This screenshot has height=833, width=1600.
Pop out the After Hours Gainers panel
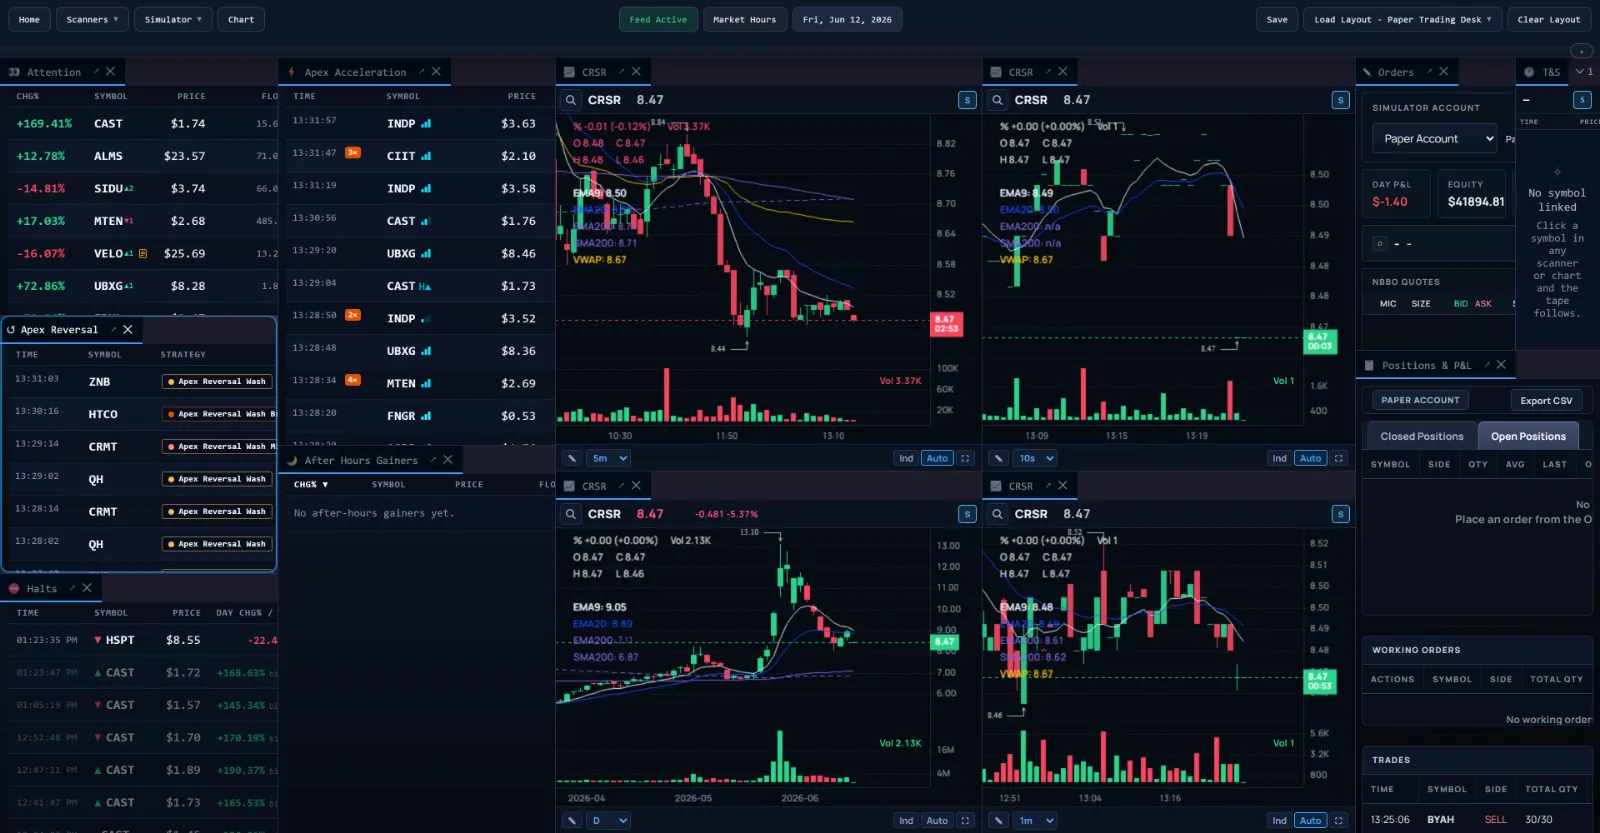[433, 460]
